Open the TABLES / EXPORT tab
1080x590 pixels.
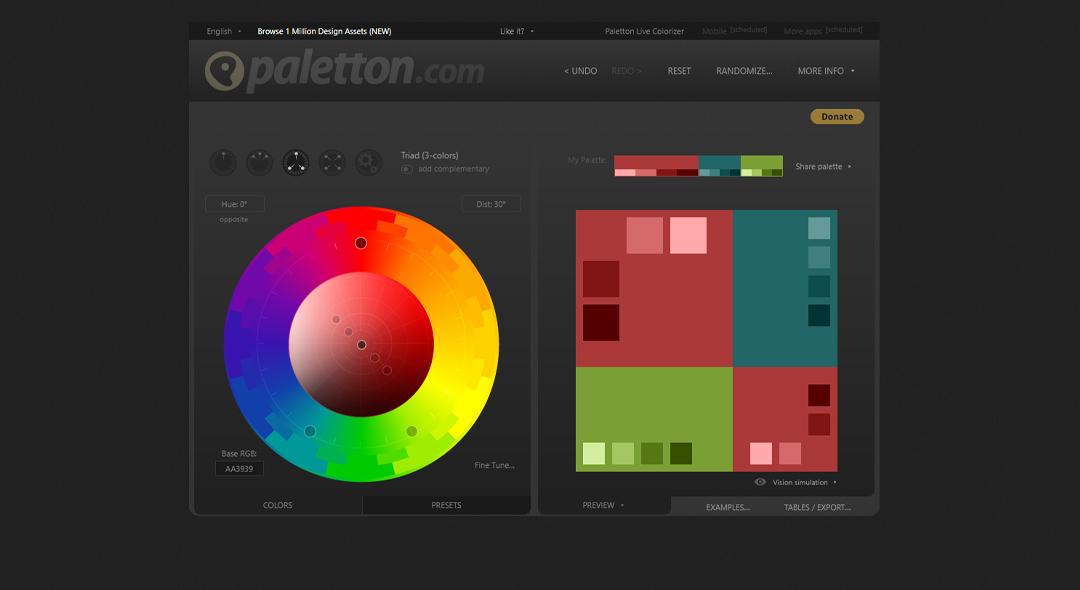[817, 507]
